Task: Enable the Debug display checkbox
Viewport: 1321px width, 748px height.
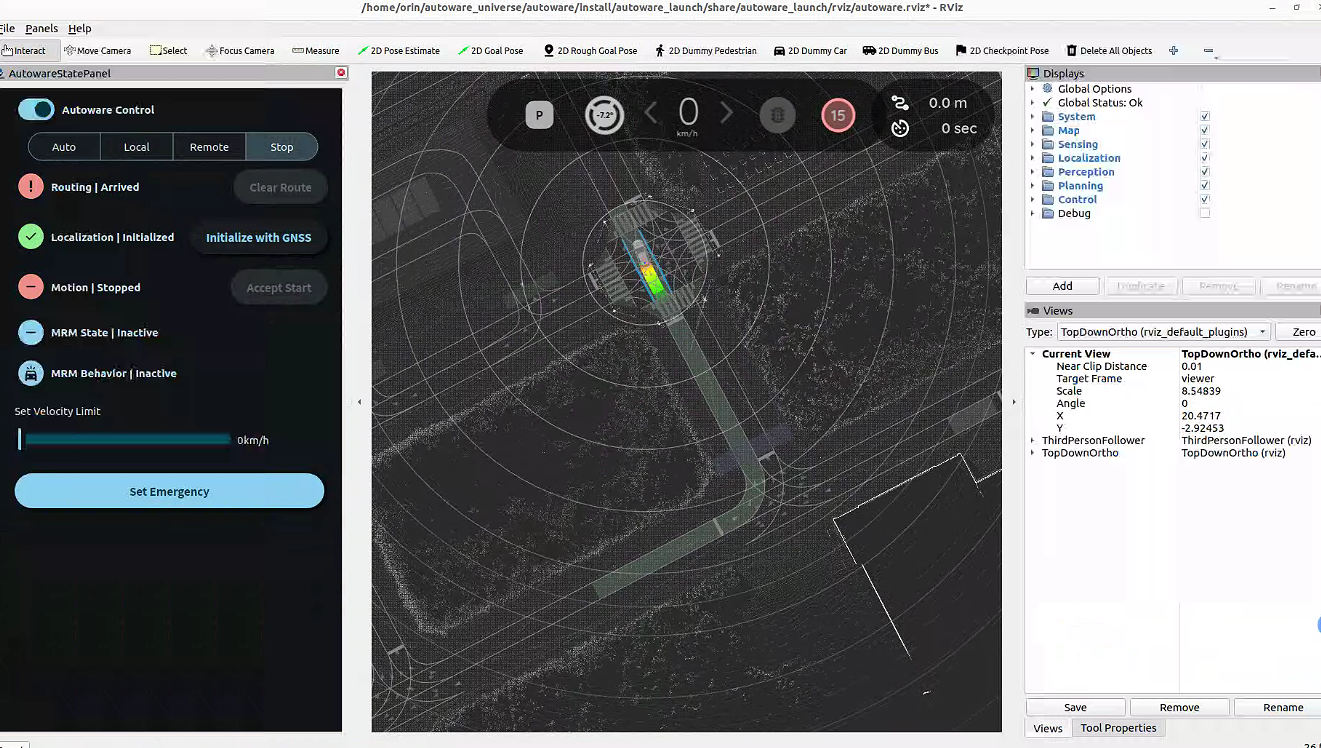Action: (1204, 213)
